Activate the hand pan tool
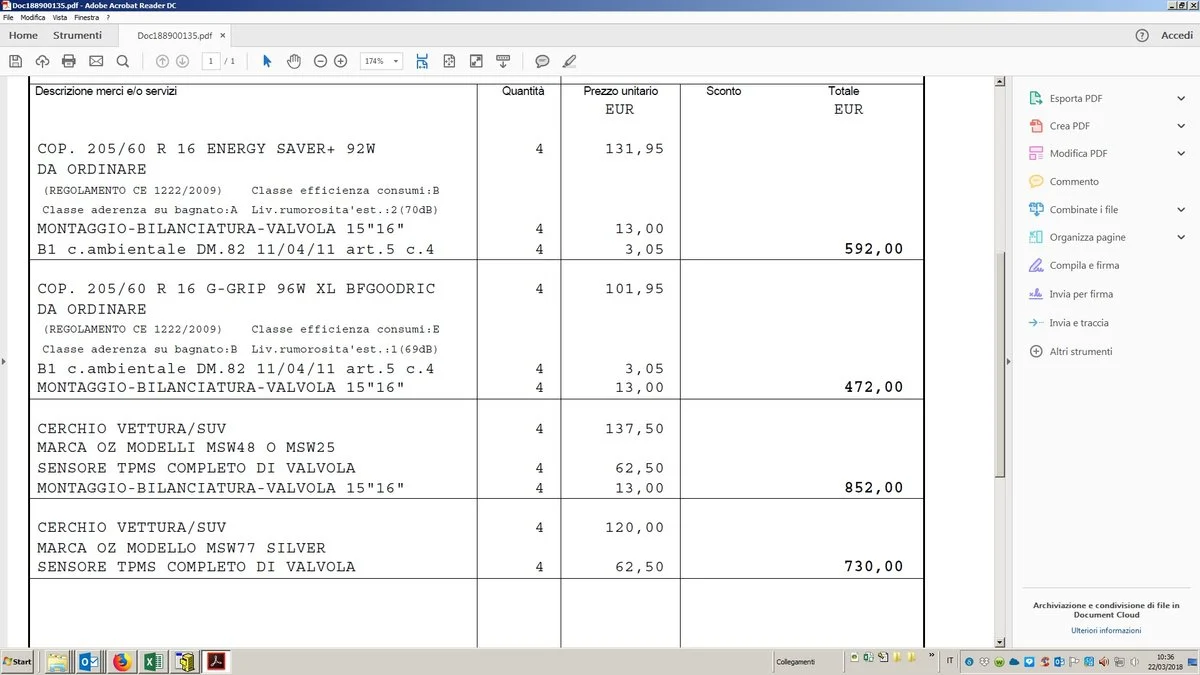 294,61
